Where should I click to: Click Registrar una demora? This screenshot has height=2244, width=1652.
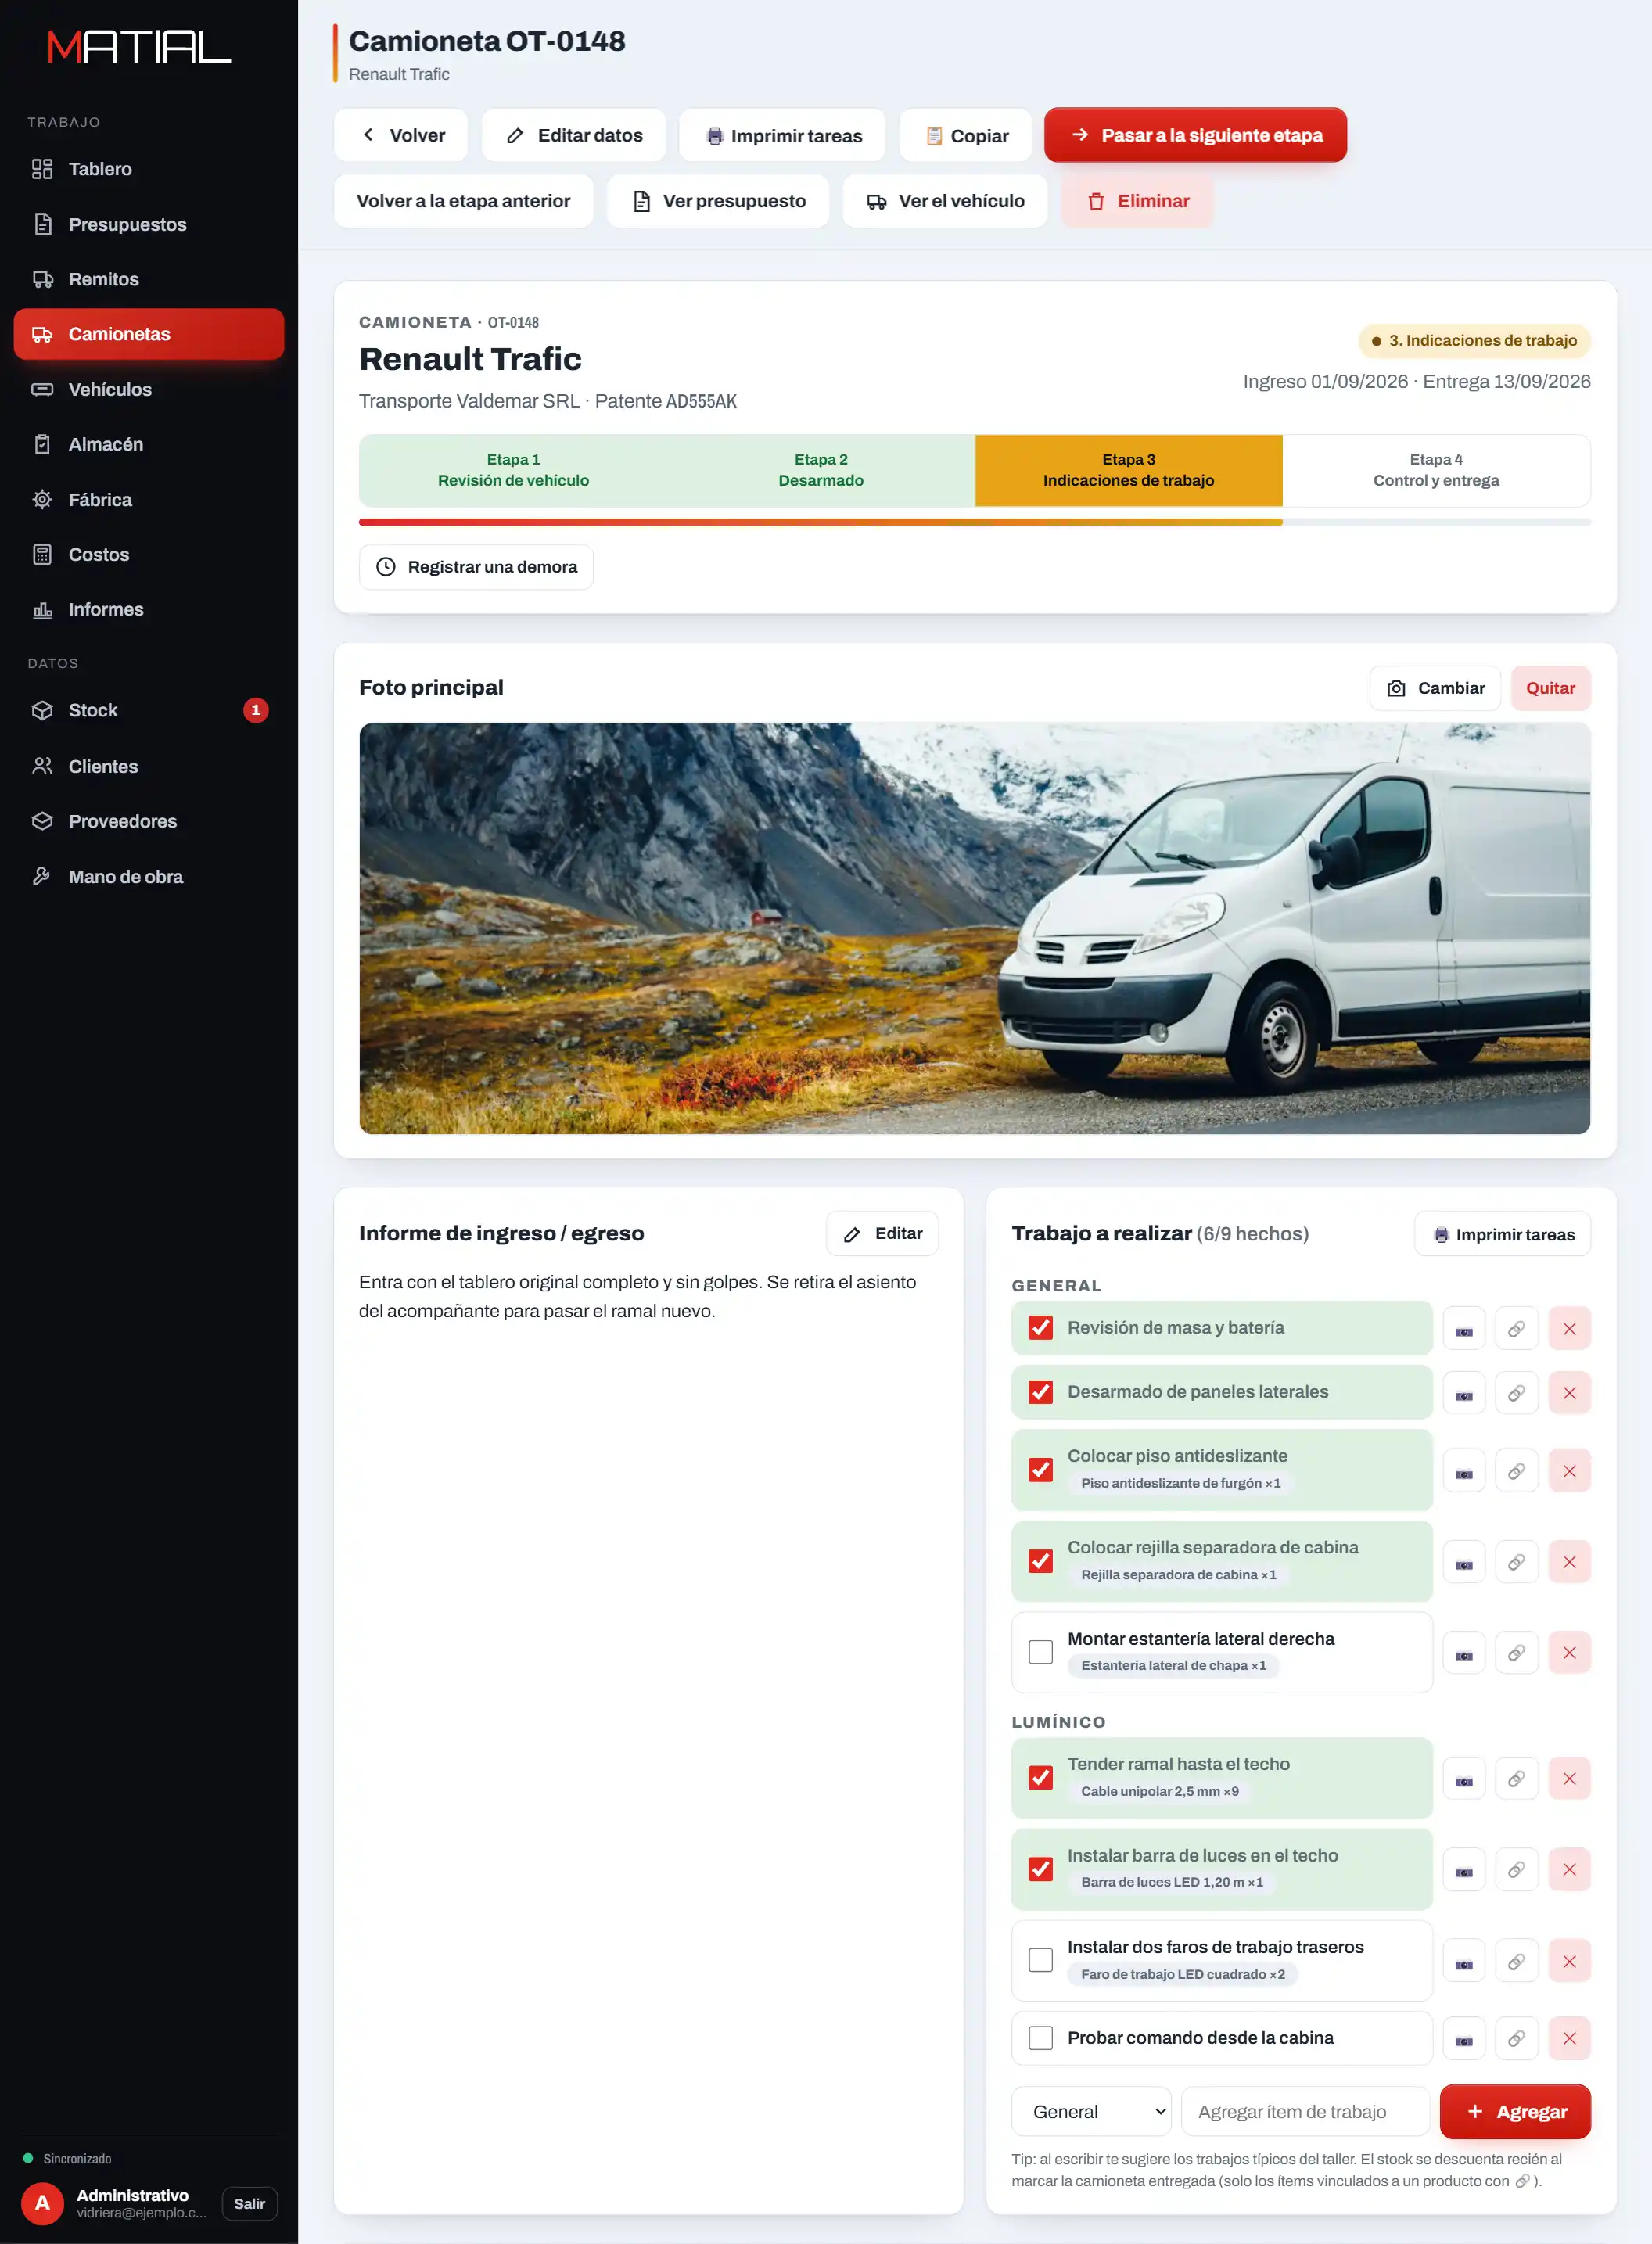(x=476, y=567)
